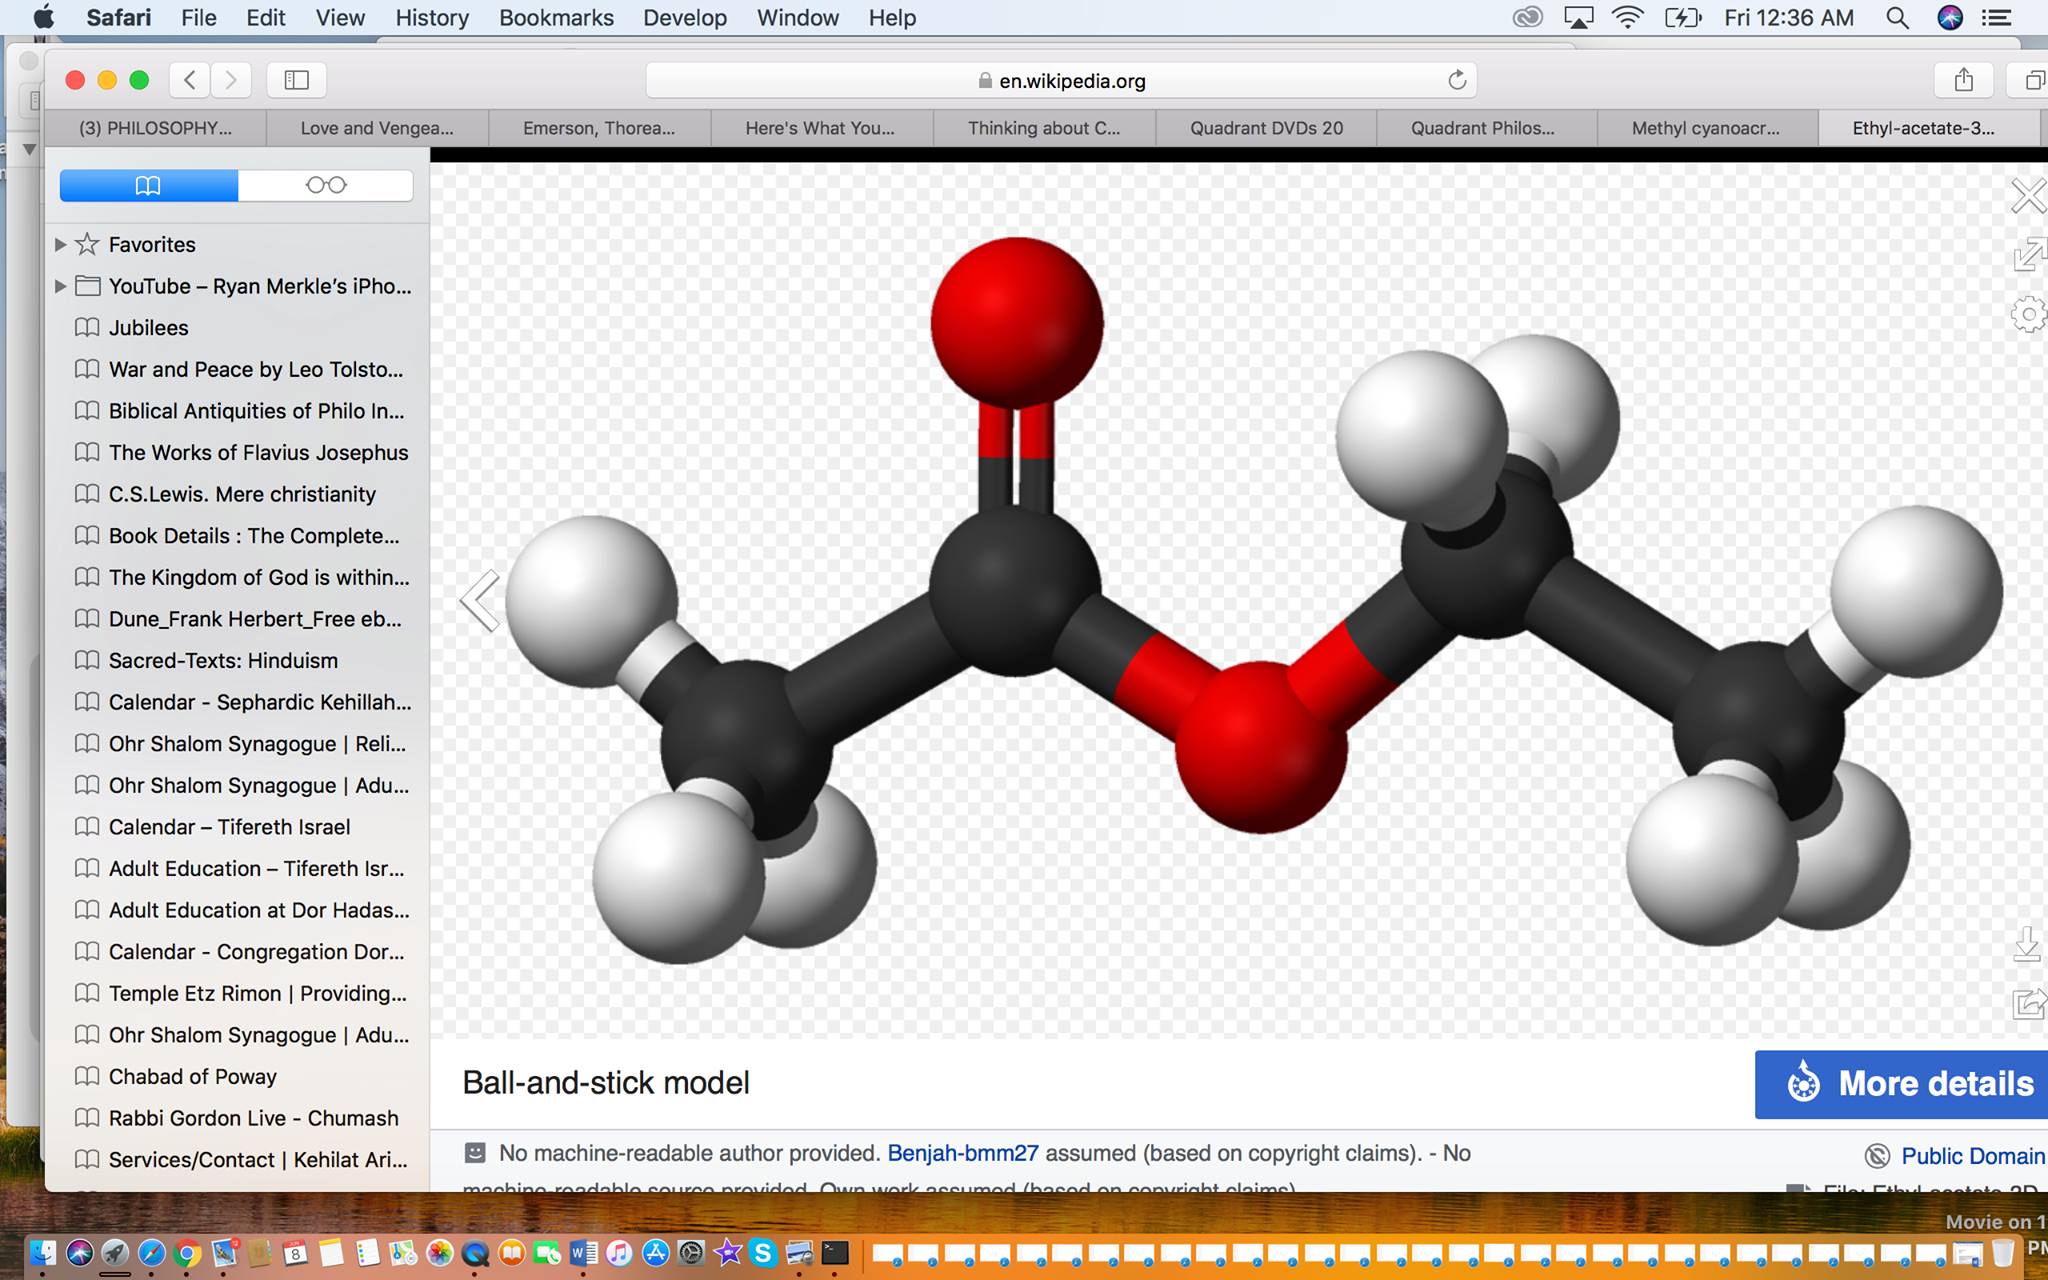Close the media viewer with the X
The height and width of the screenshot is (1280, 2048).
pos(2028,196)
